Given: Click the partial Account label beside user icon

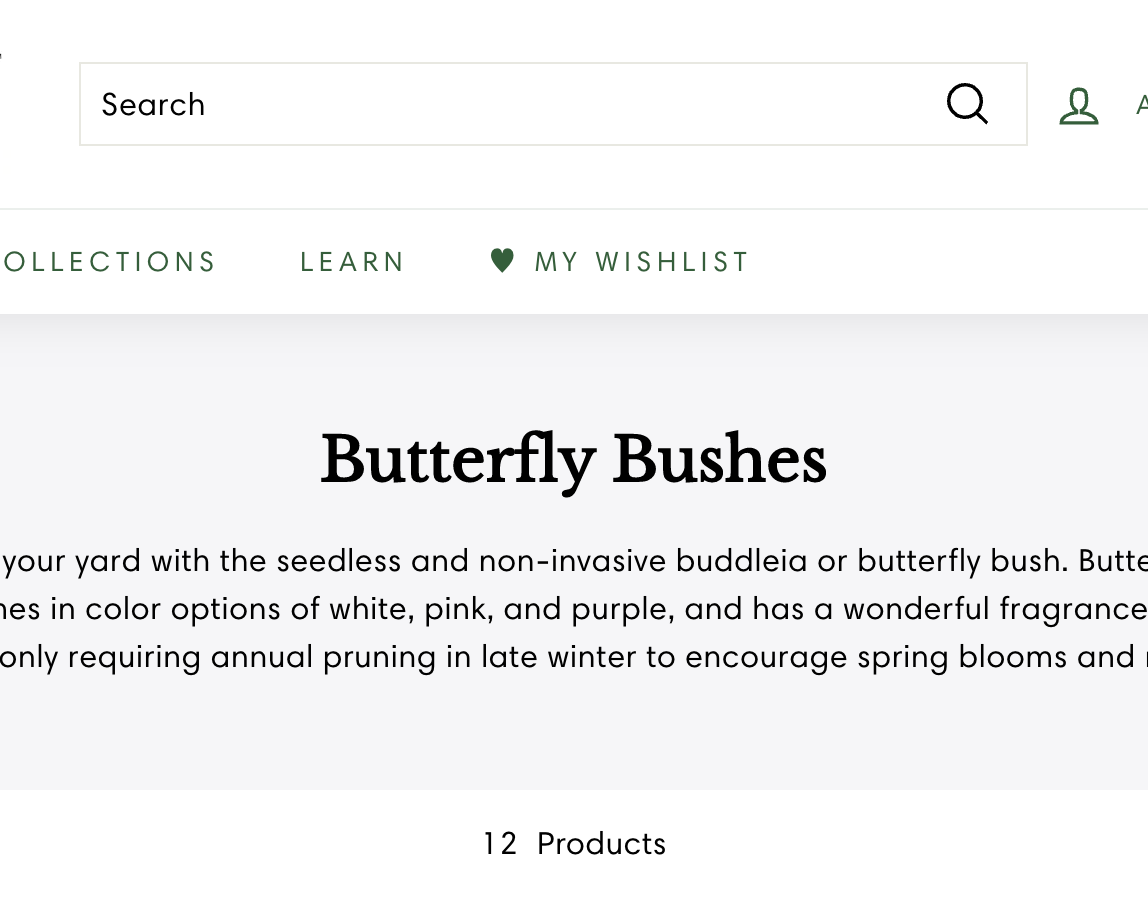Looking at the screenshot, I should click(x=1141, y=105).
